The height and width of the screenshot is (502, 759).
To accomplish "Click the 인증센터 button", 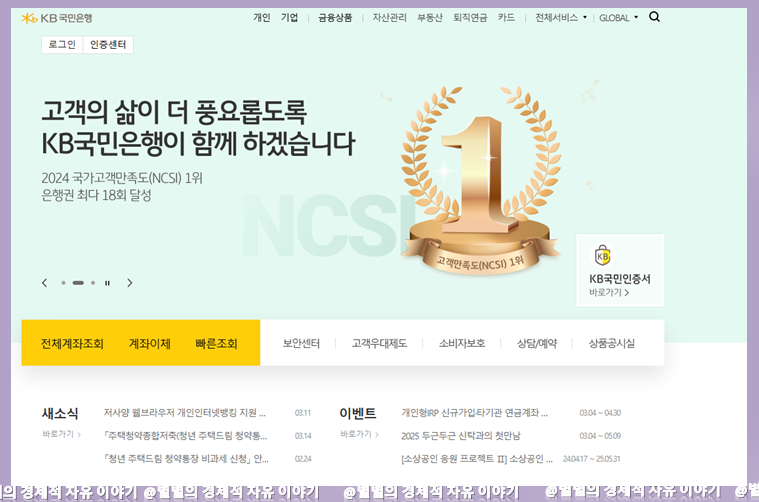I will tap(108, 45).
